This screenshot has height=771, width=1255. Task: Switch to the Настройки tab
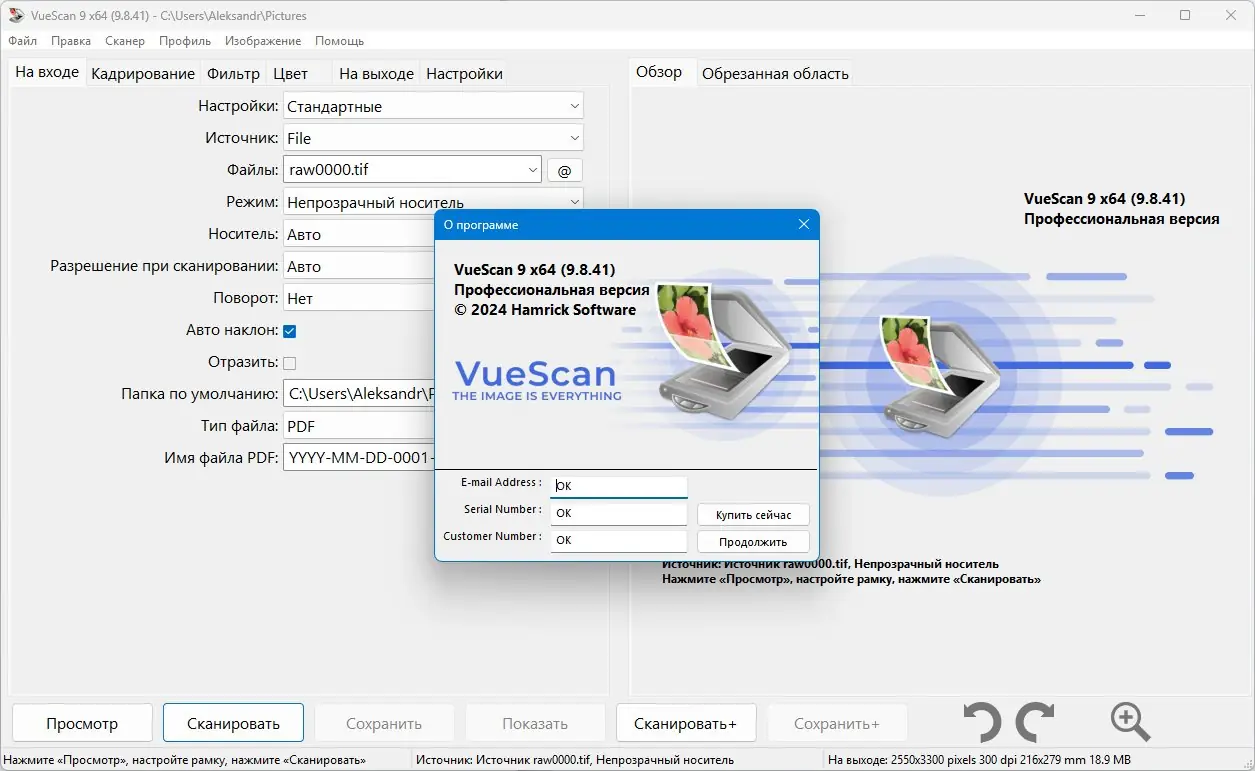point(464,74)
